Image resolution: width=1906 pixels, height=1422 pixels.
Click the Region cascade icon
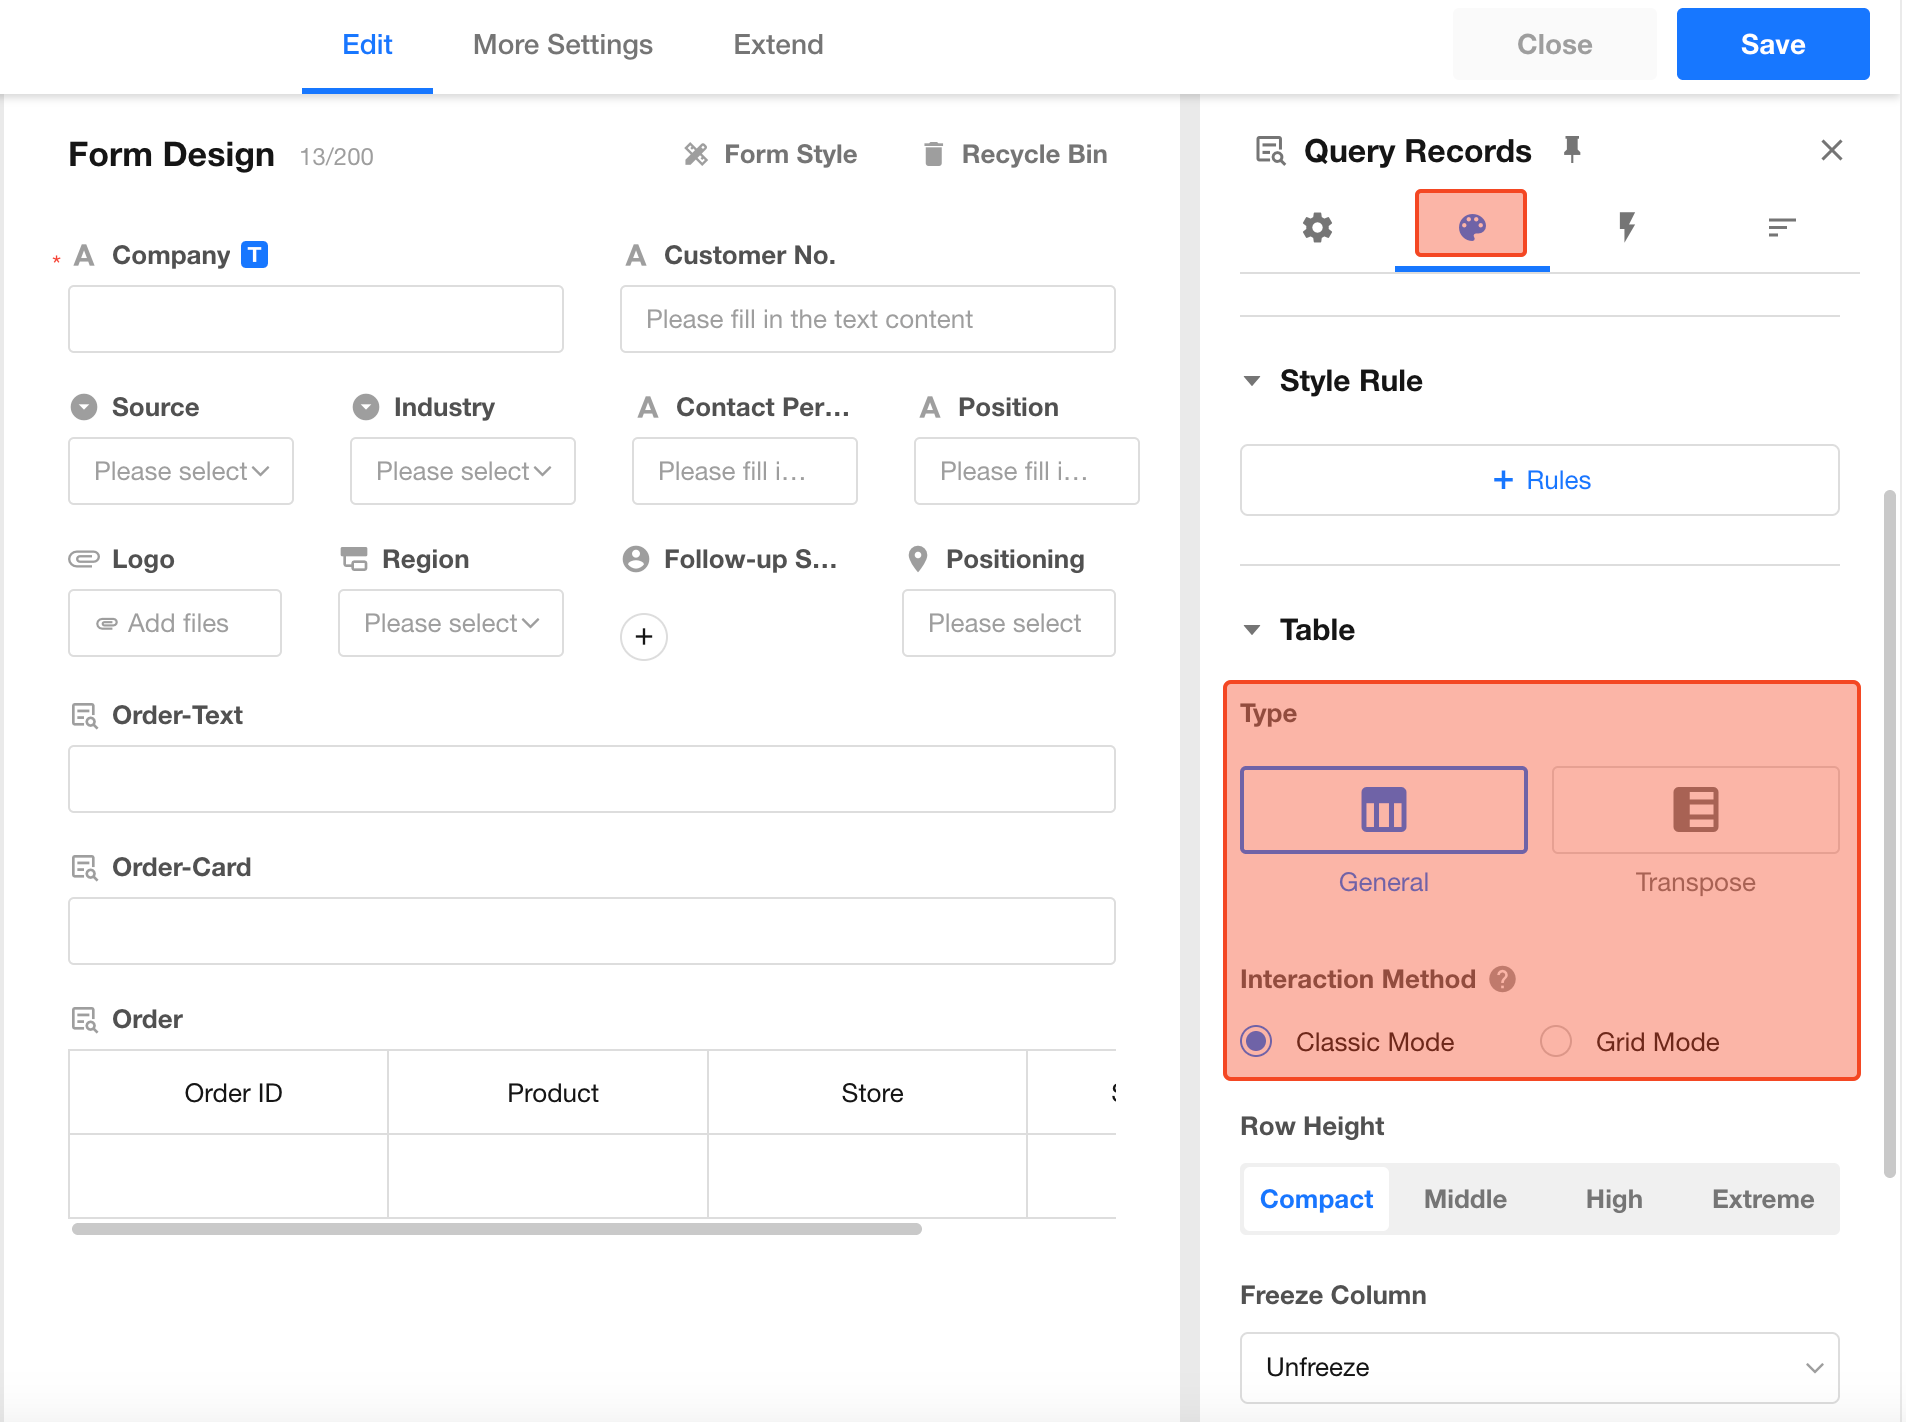pyautogui.click(x=354, y=559)
